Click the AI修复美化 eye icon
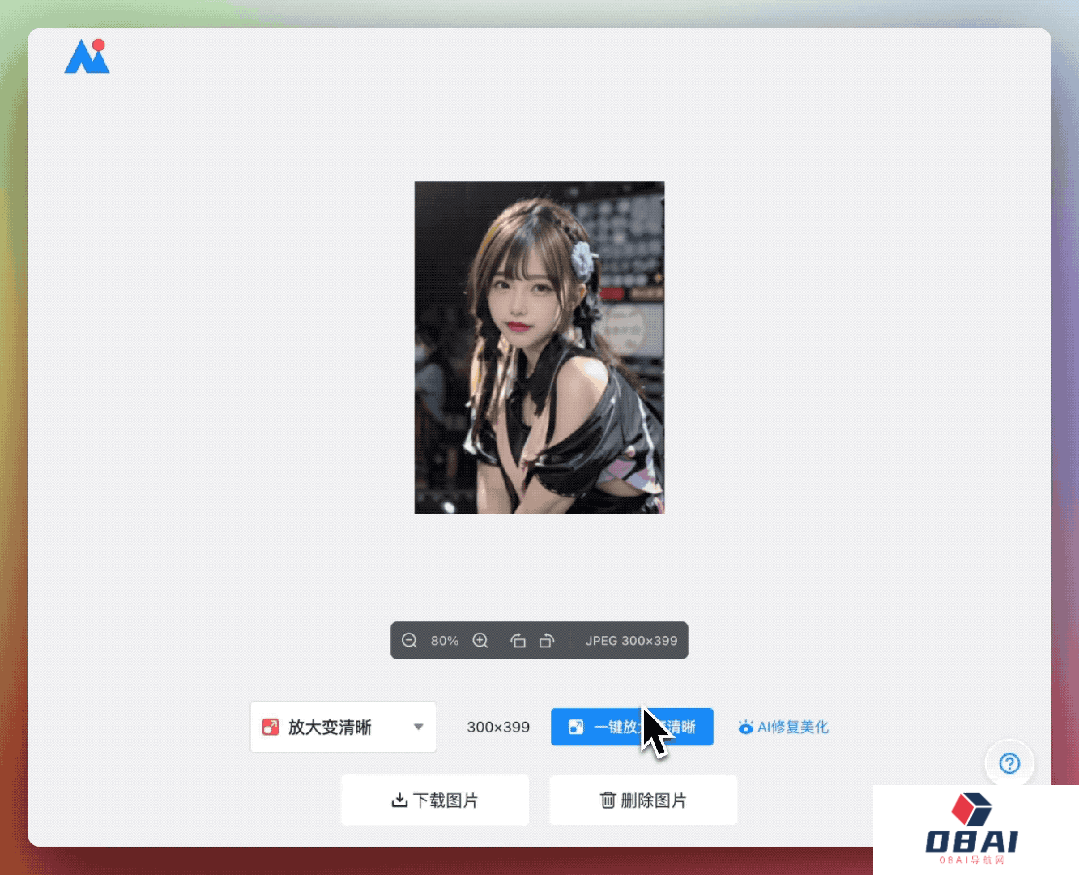This screenshot has height=875, width=1079. [745, 727]
